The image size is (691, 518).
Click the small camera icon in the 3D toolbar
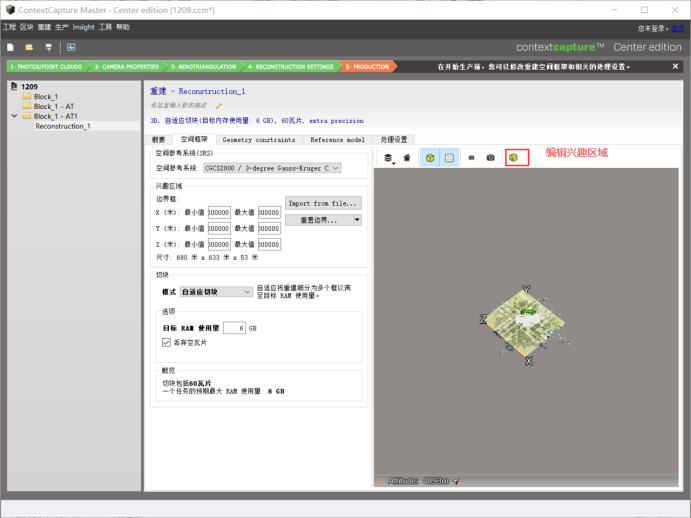pos(471,158)
